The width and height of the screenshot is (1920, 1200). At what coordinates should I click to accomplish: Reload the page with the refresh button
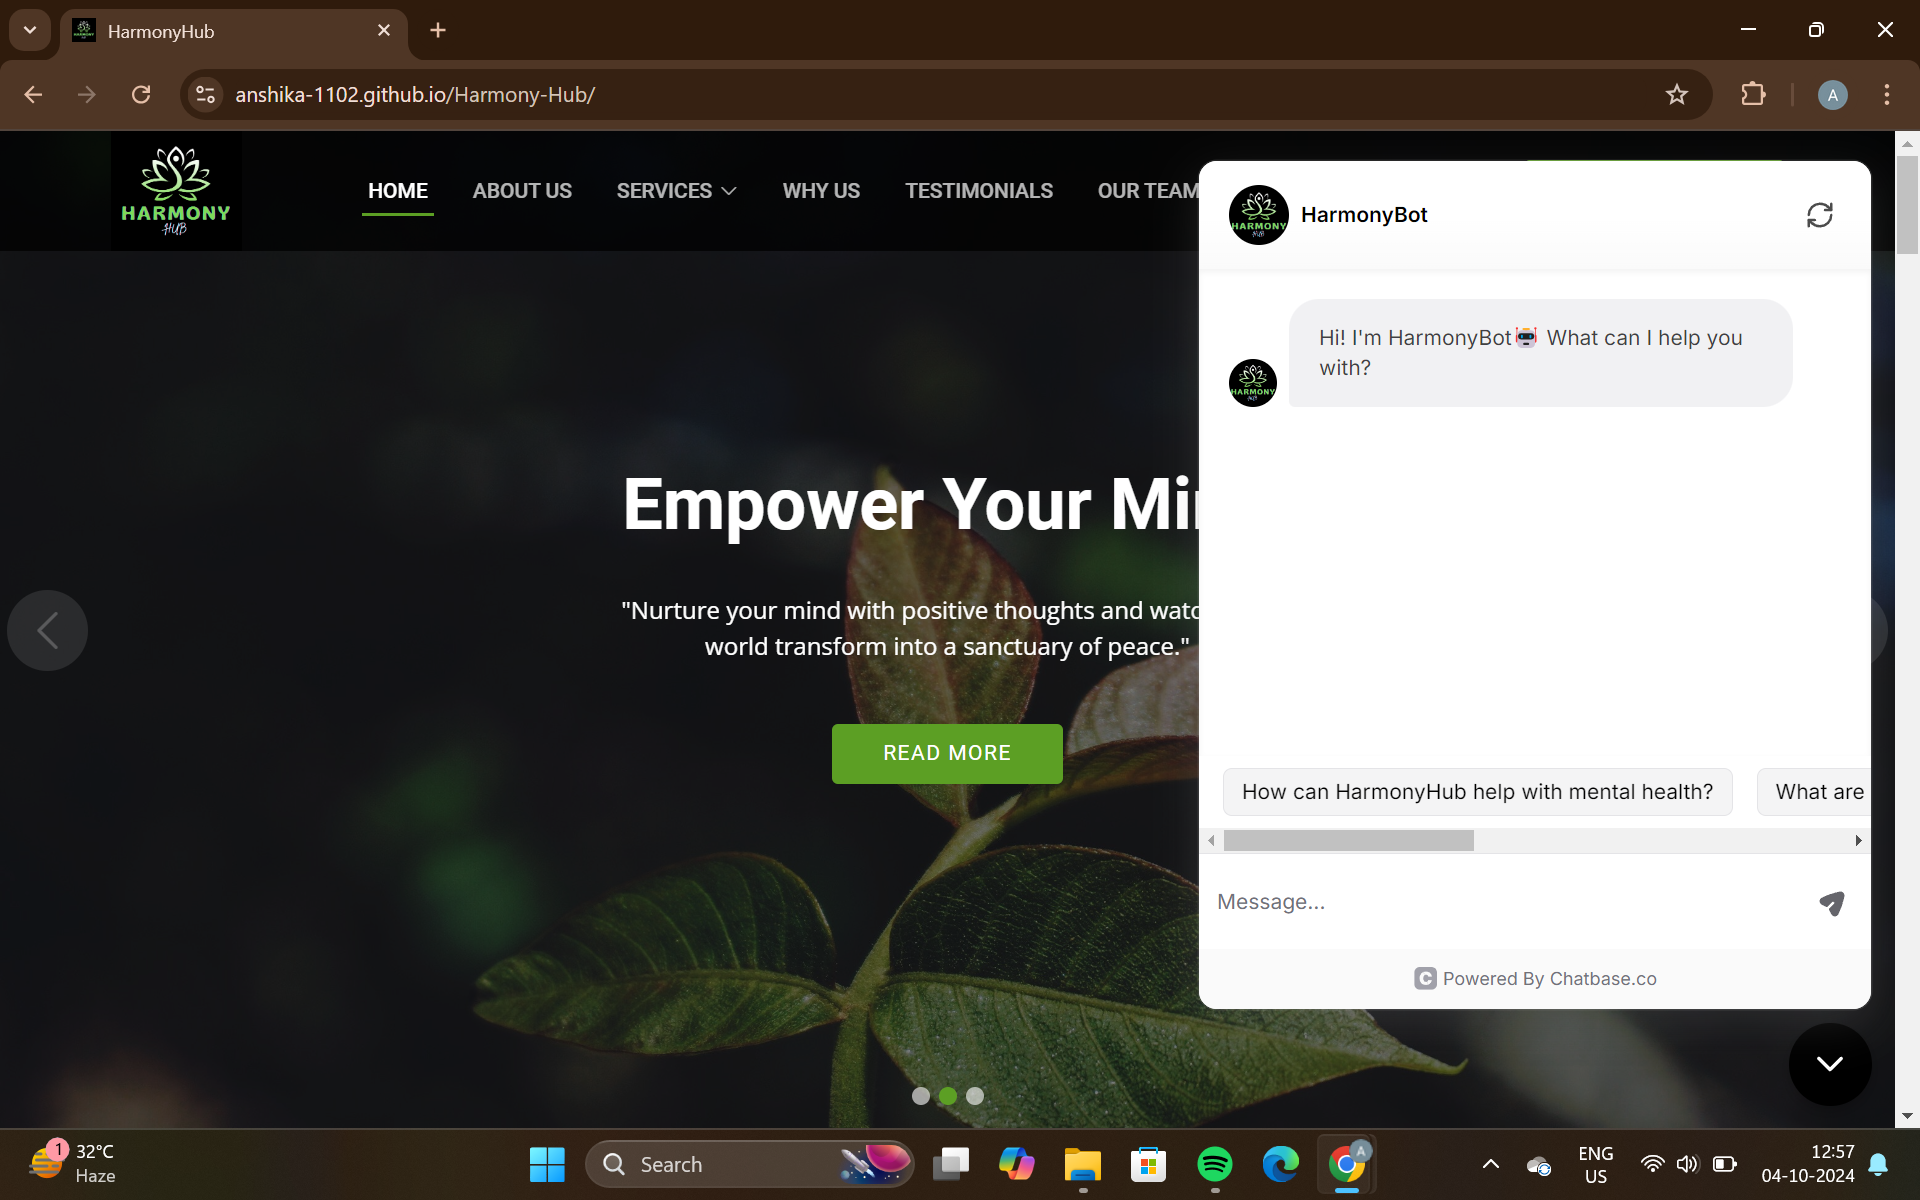click(141, 95)
